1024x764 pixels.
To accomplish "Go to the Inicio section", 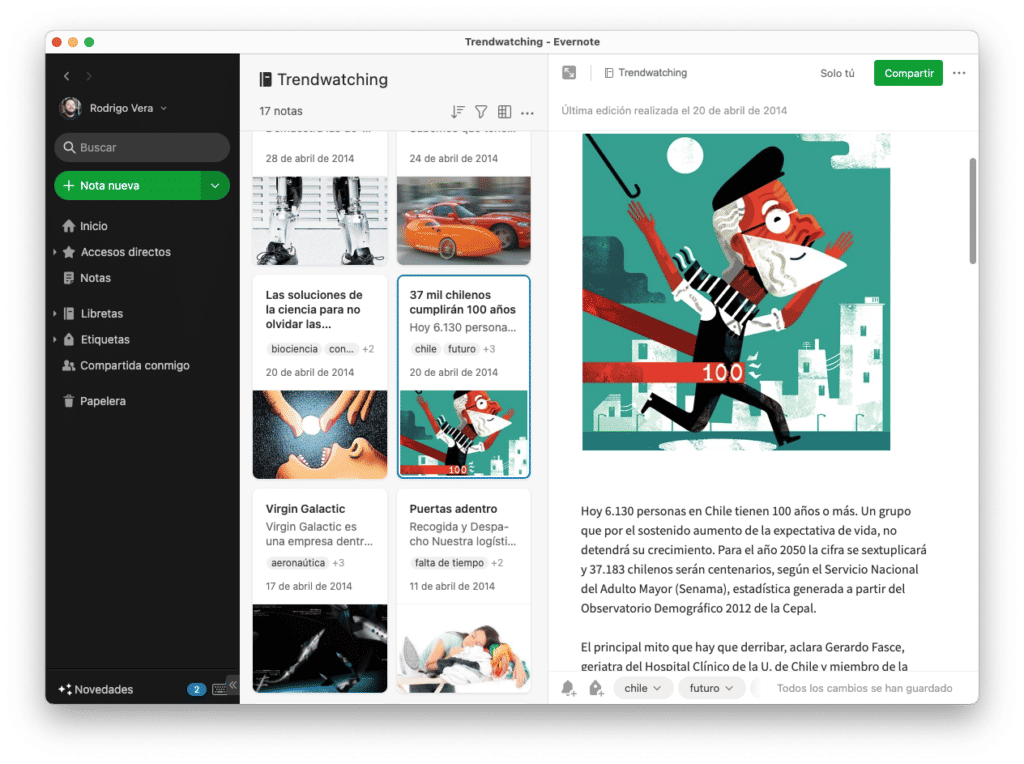I will pyautogui.click(x=92, y=225).
